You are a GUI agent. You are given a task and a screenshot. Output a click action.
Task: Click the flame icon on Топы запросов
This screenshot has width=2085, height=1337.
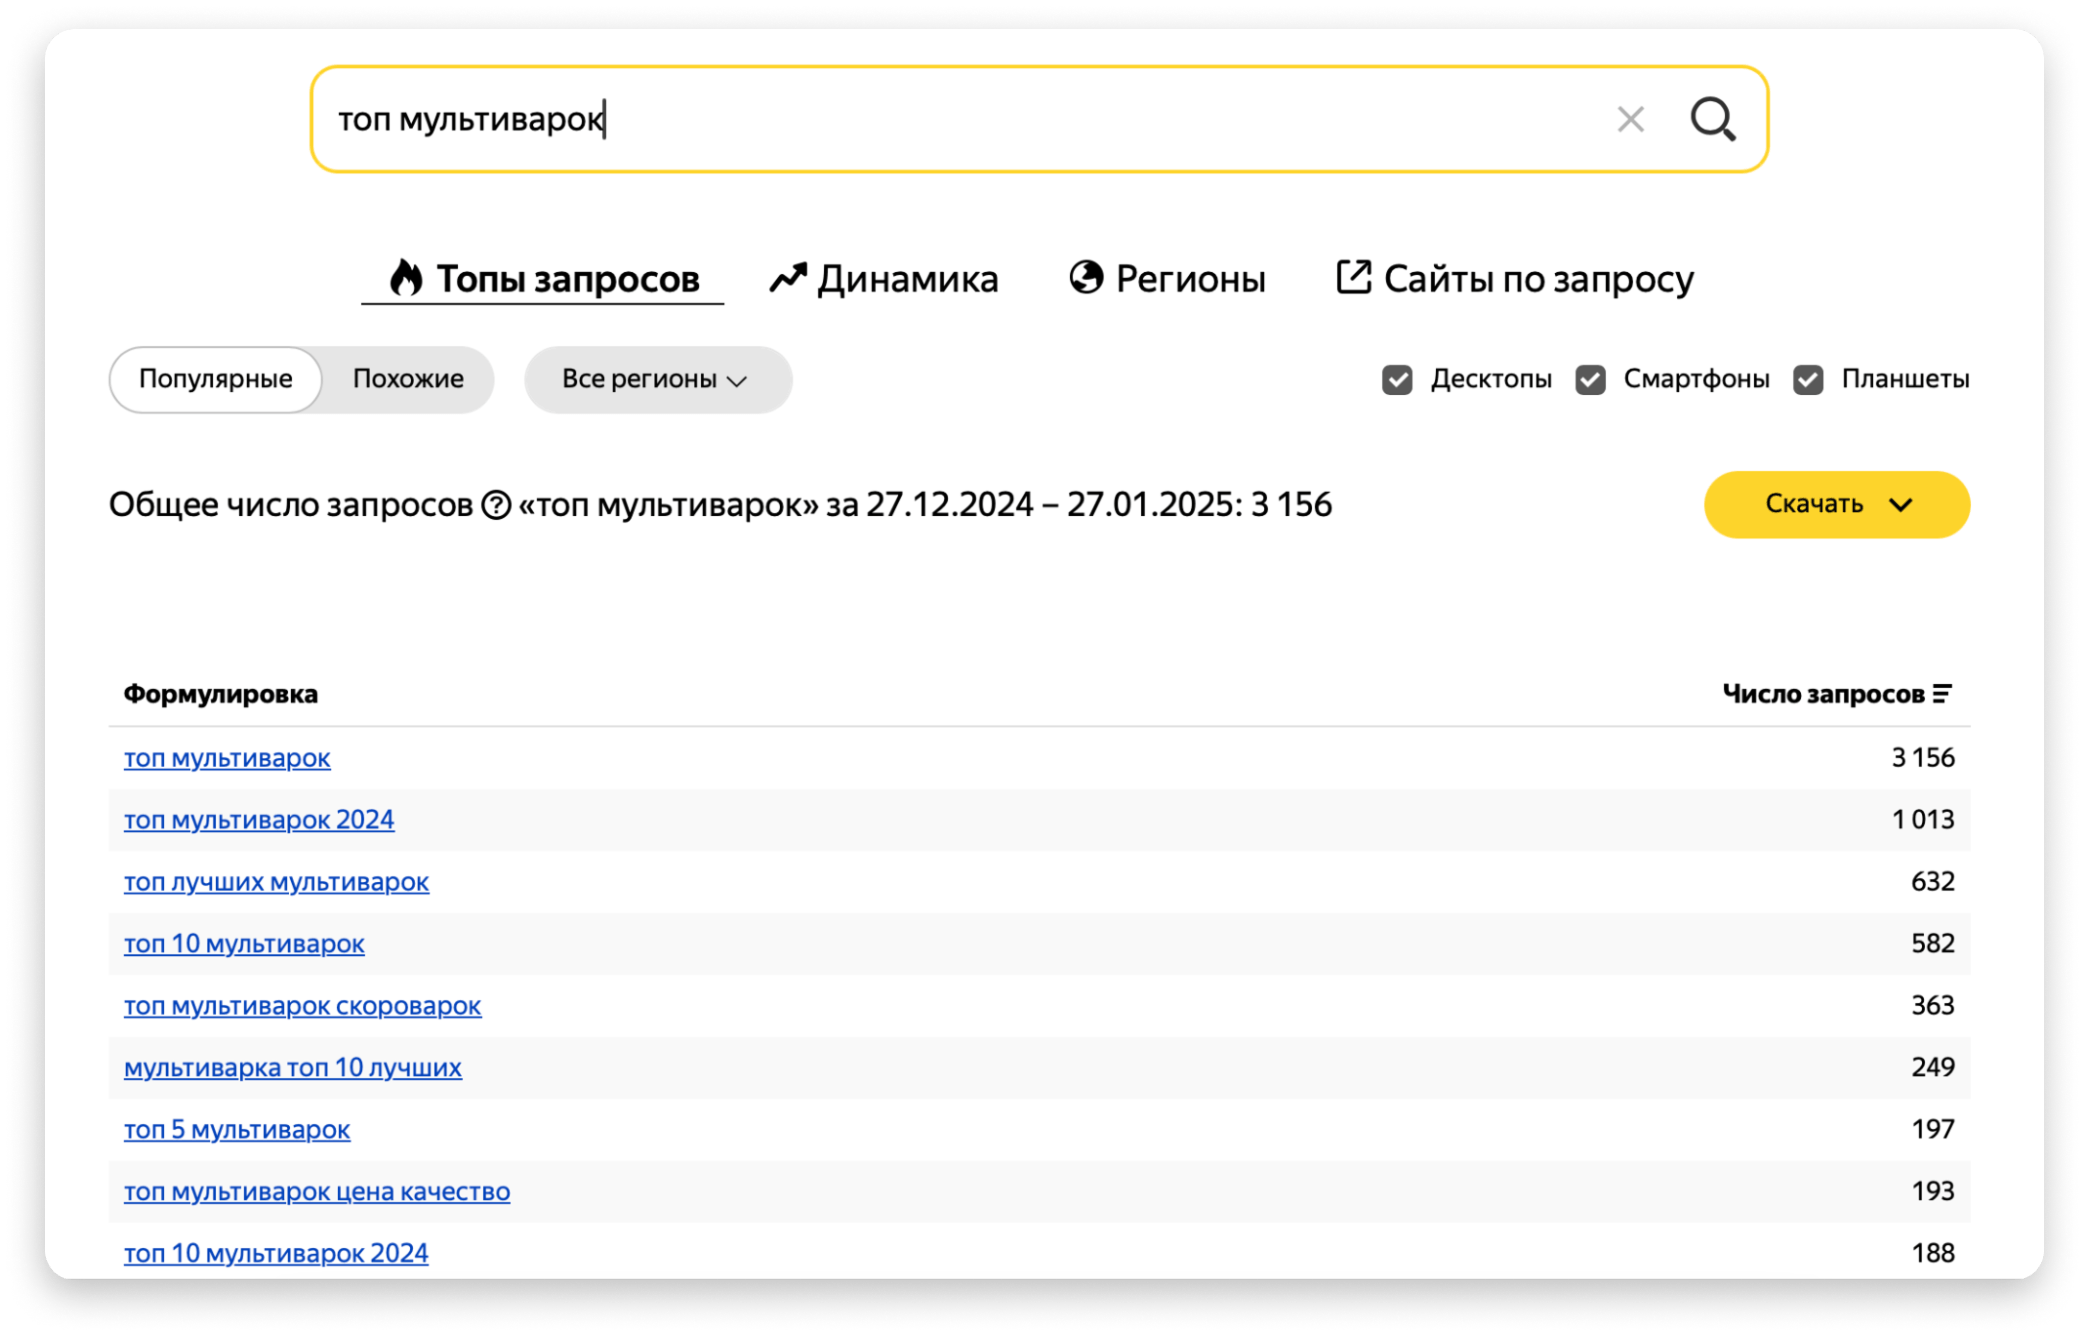(x=406, y=278)
